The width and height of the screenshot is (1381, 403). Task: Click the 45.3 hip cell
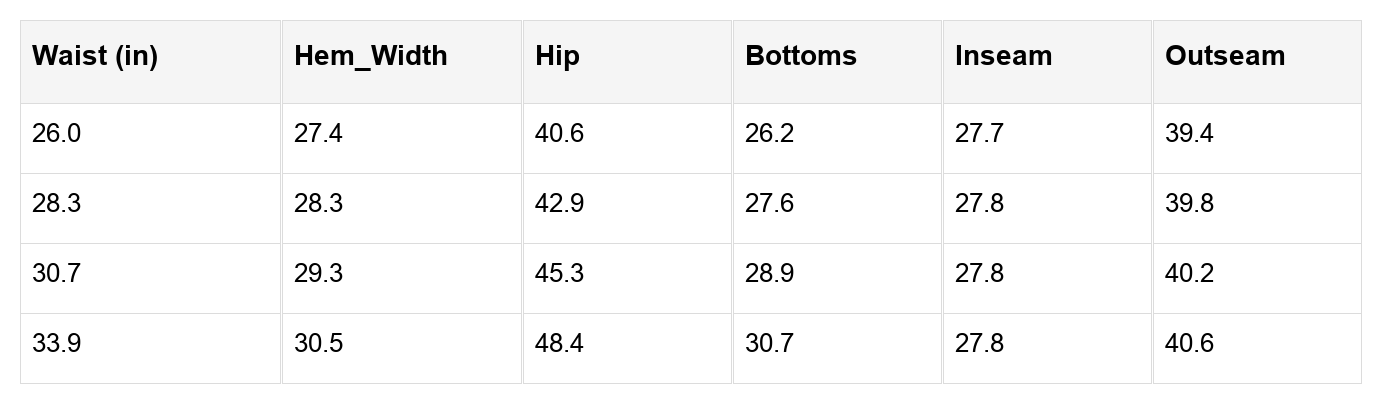click(x=560, y=274)
